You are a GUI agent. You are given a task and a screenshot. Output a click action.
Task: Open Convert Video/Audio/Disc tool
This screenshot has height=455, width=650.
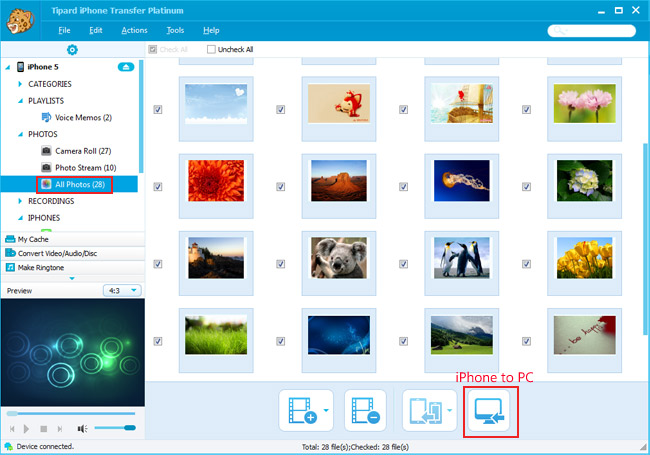coord(73,253)
